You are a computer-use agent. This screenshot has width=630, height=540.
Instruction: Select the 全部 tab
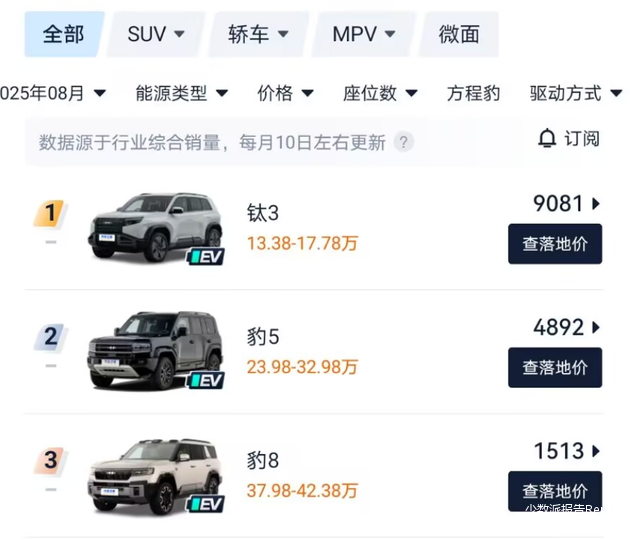click(63, 34)
